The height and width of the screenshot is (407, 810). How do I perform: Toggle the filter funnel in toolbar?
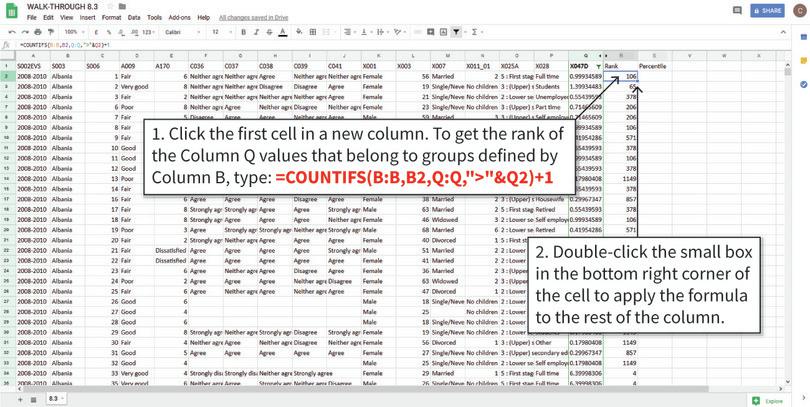457,32
